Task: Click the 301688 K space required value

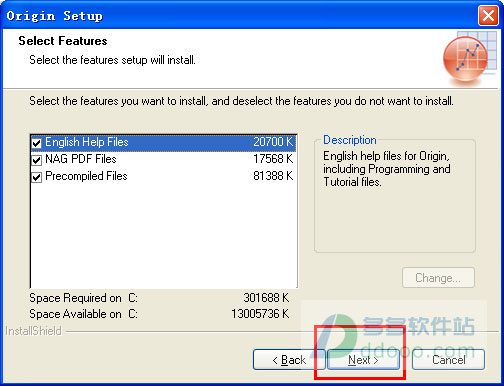Action: tap(266, 298)
